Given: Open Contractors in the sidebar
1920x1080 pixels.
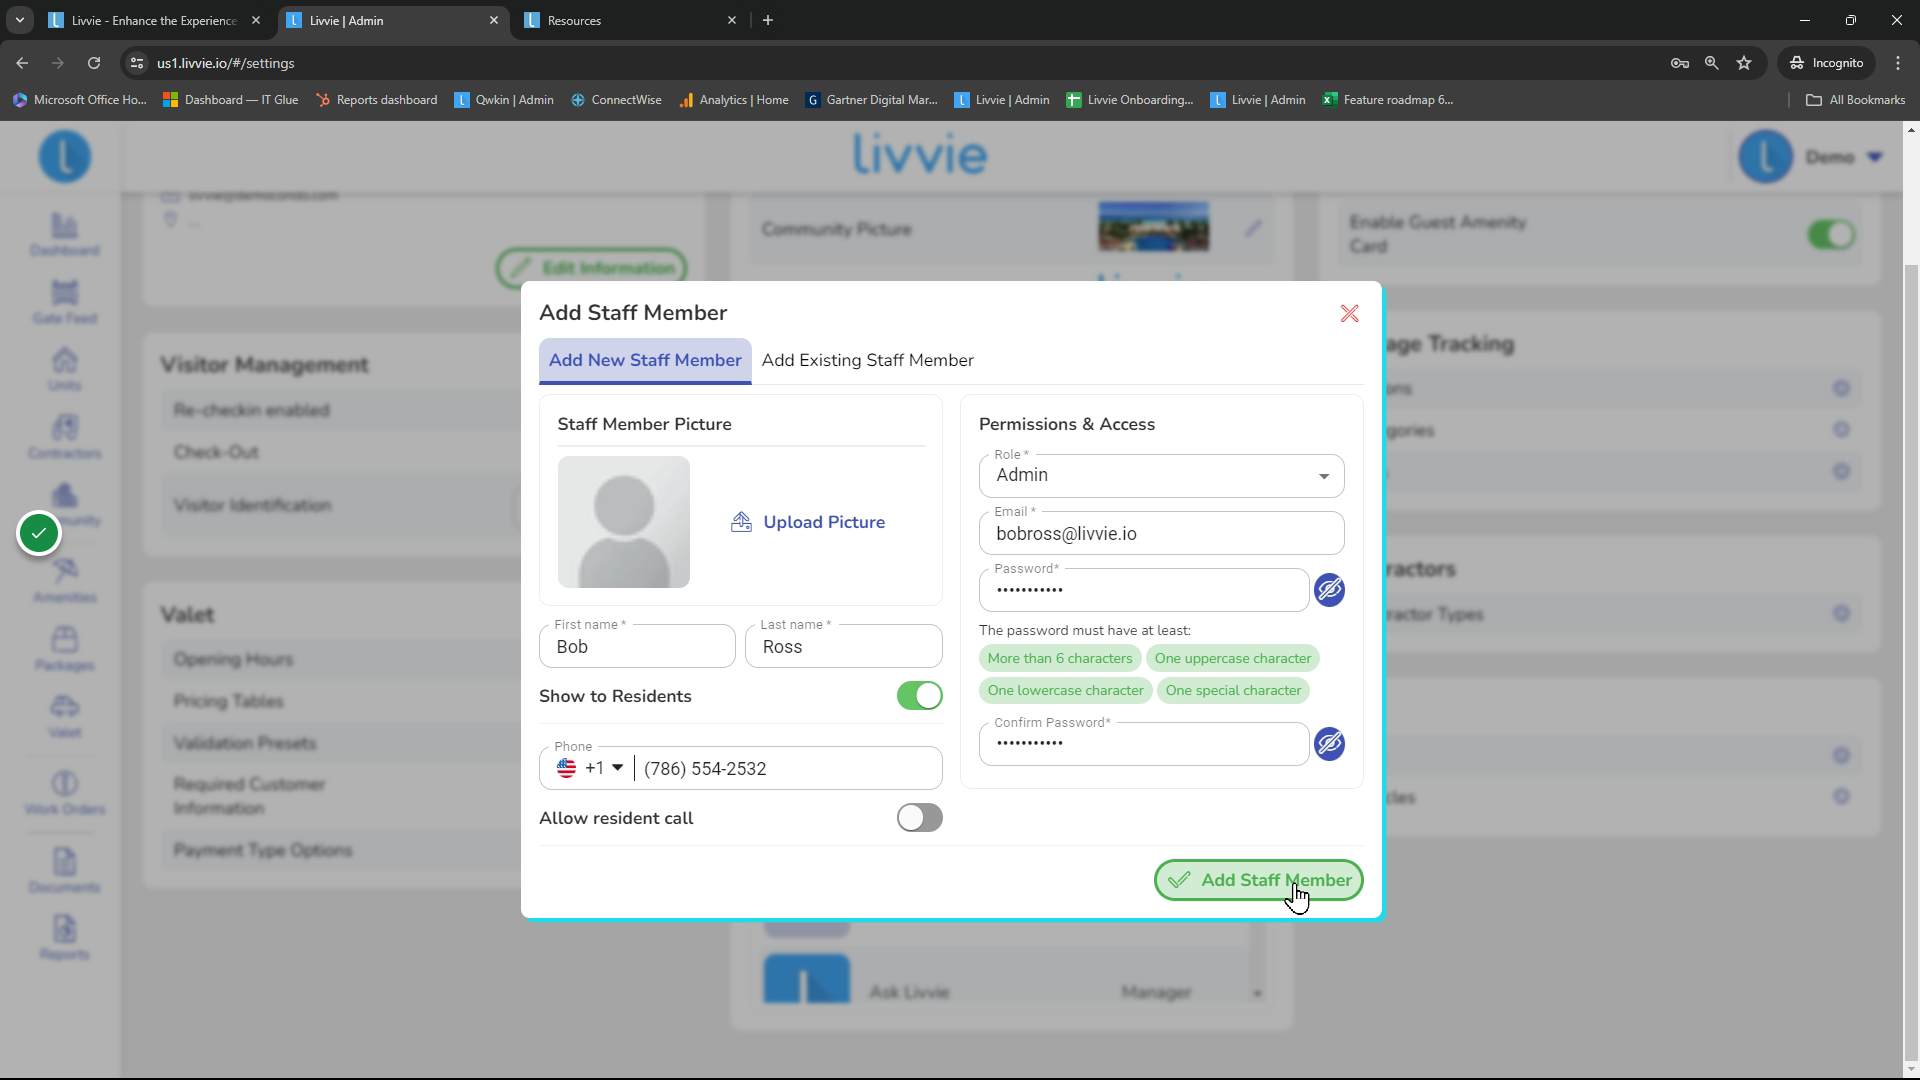Looking at the screenshot, I should coord(64,438).
